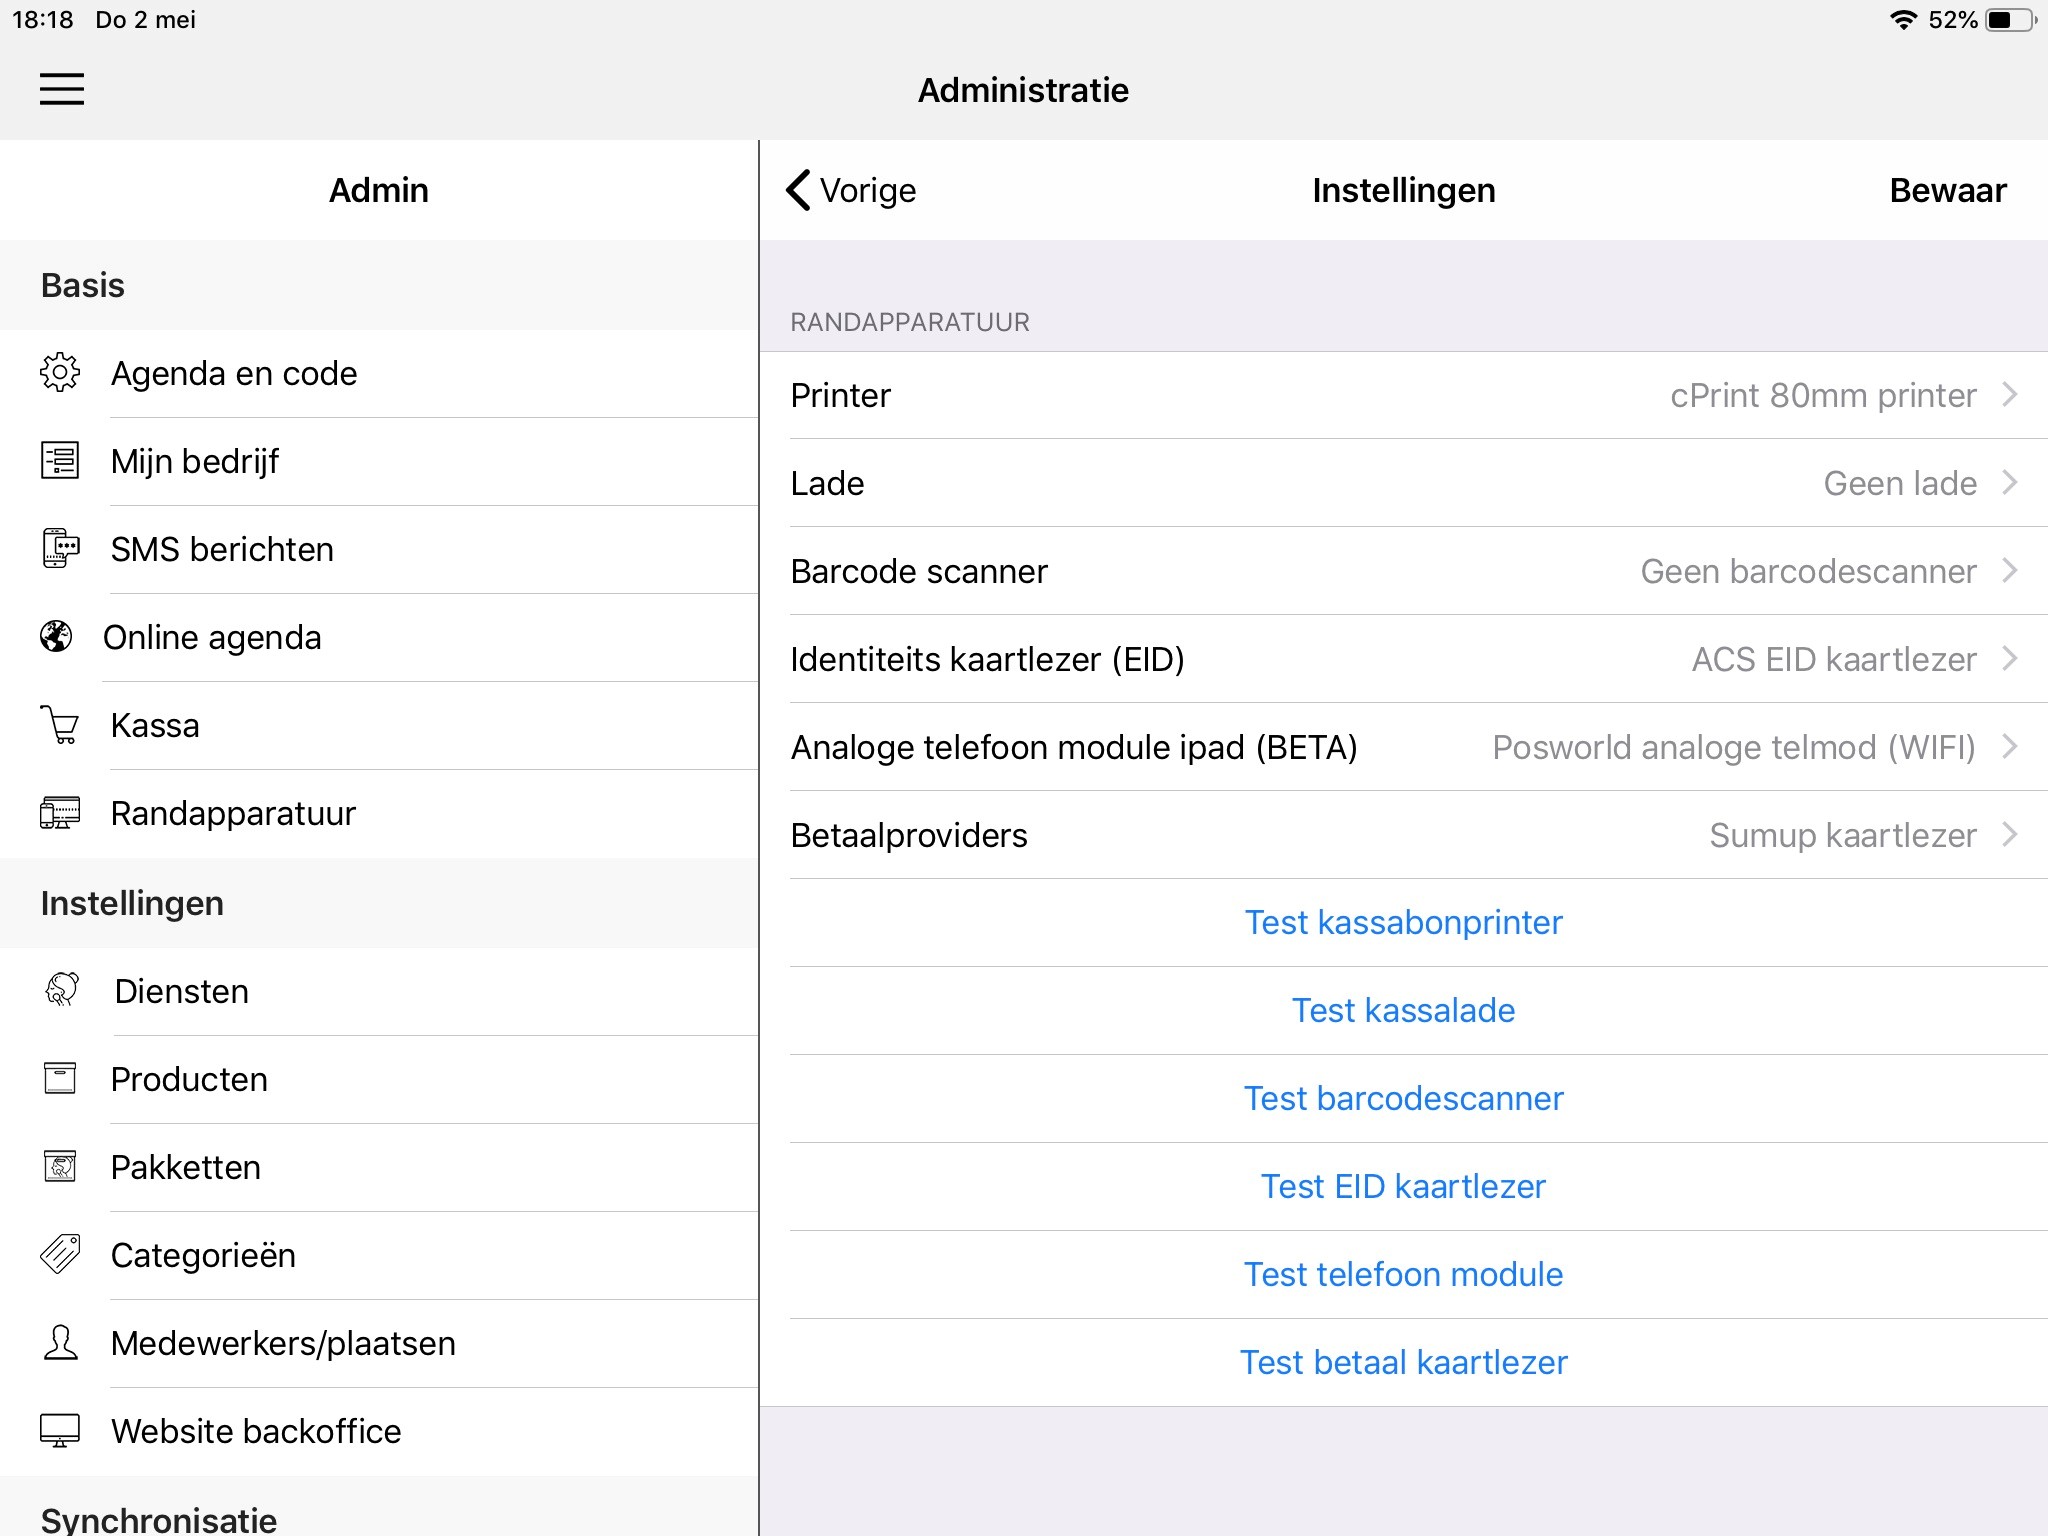Open the Lade selection chevron
The image size is (2048, 1536).
click(2009, 483)
